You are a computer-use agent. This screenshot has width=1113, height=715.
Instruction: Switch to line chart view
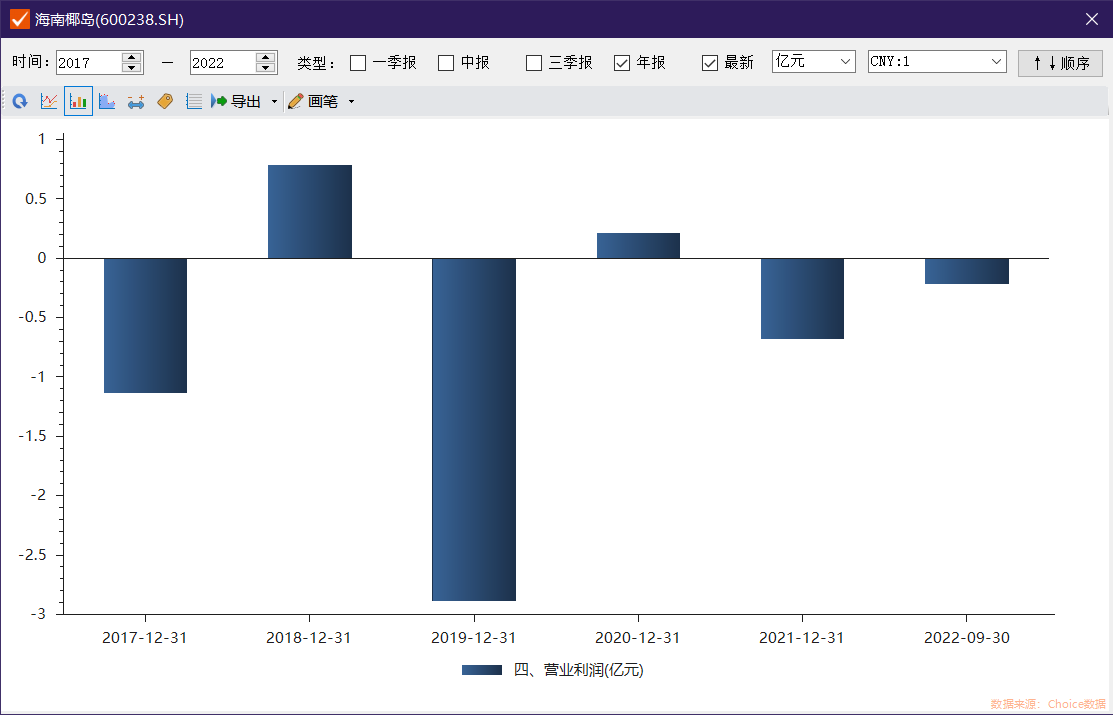pyautogui.click(x=48, y=101)
